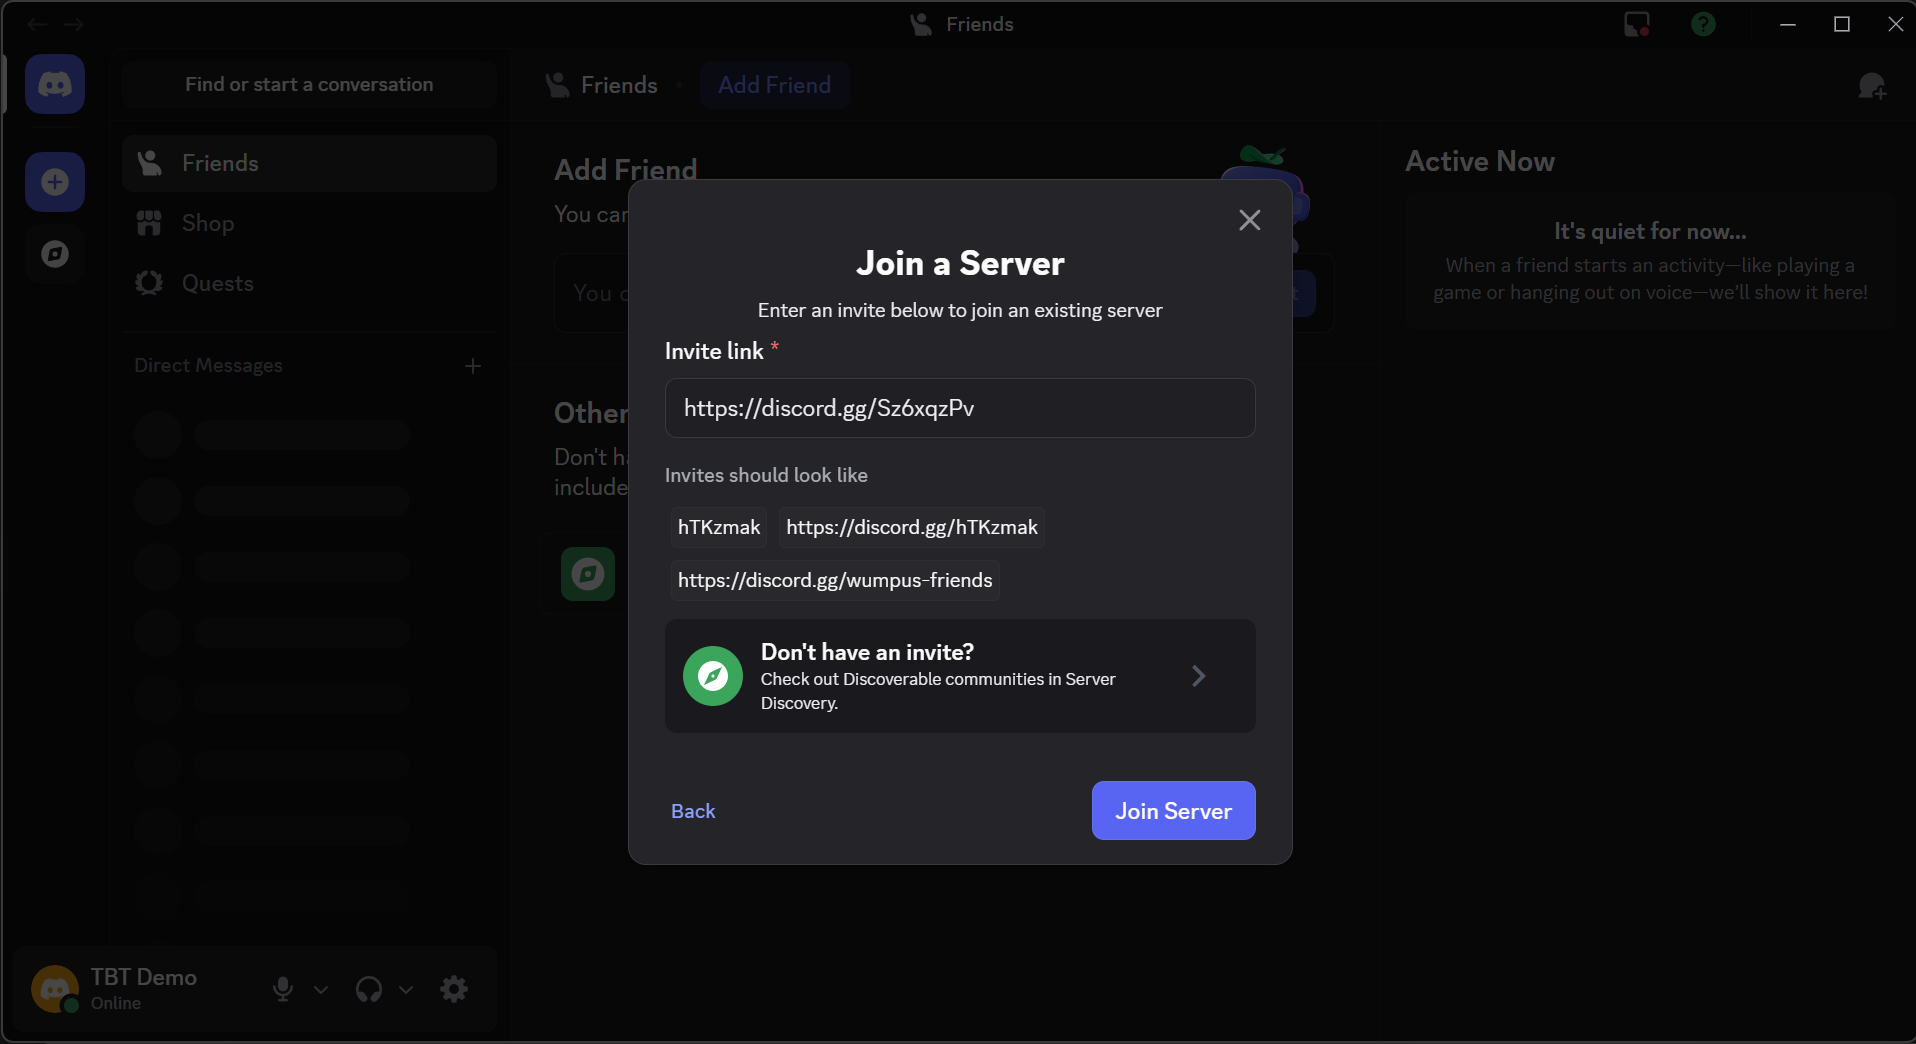This screenshot has height=1044, width=1916.
Task: Deafen audio with the headphones icon
Action: 367,989
